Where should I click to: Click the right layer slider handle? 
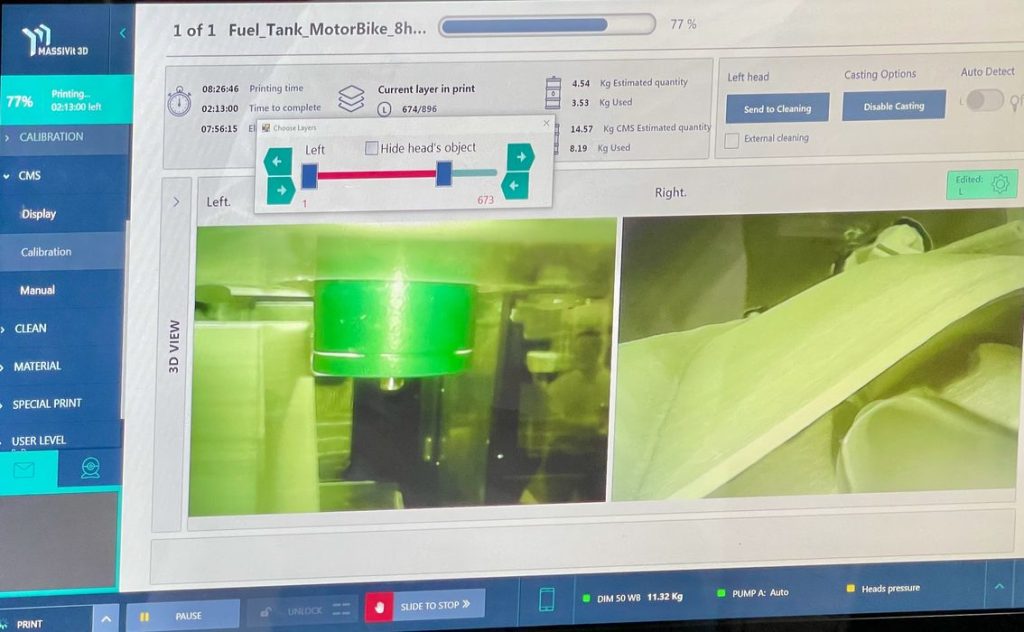tap(444, 174)
